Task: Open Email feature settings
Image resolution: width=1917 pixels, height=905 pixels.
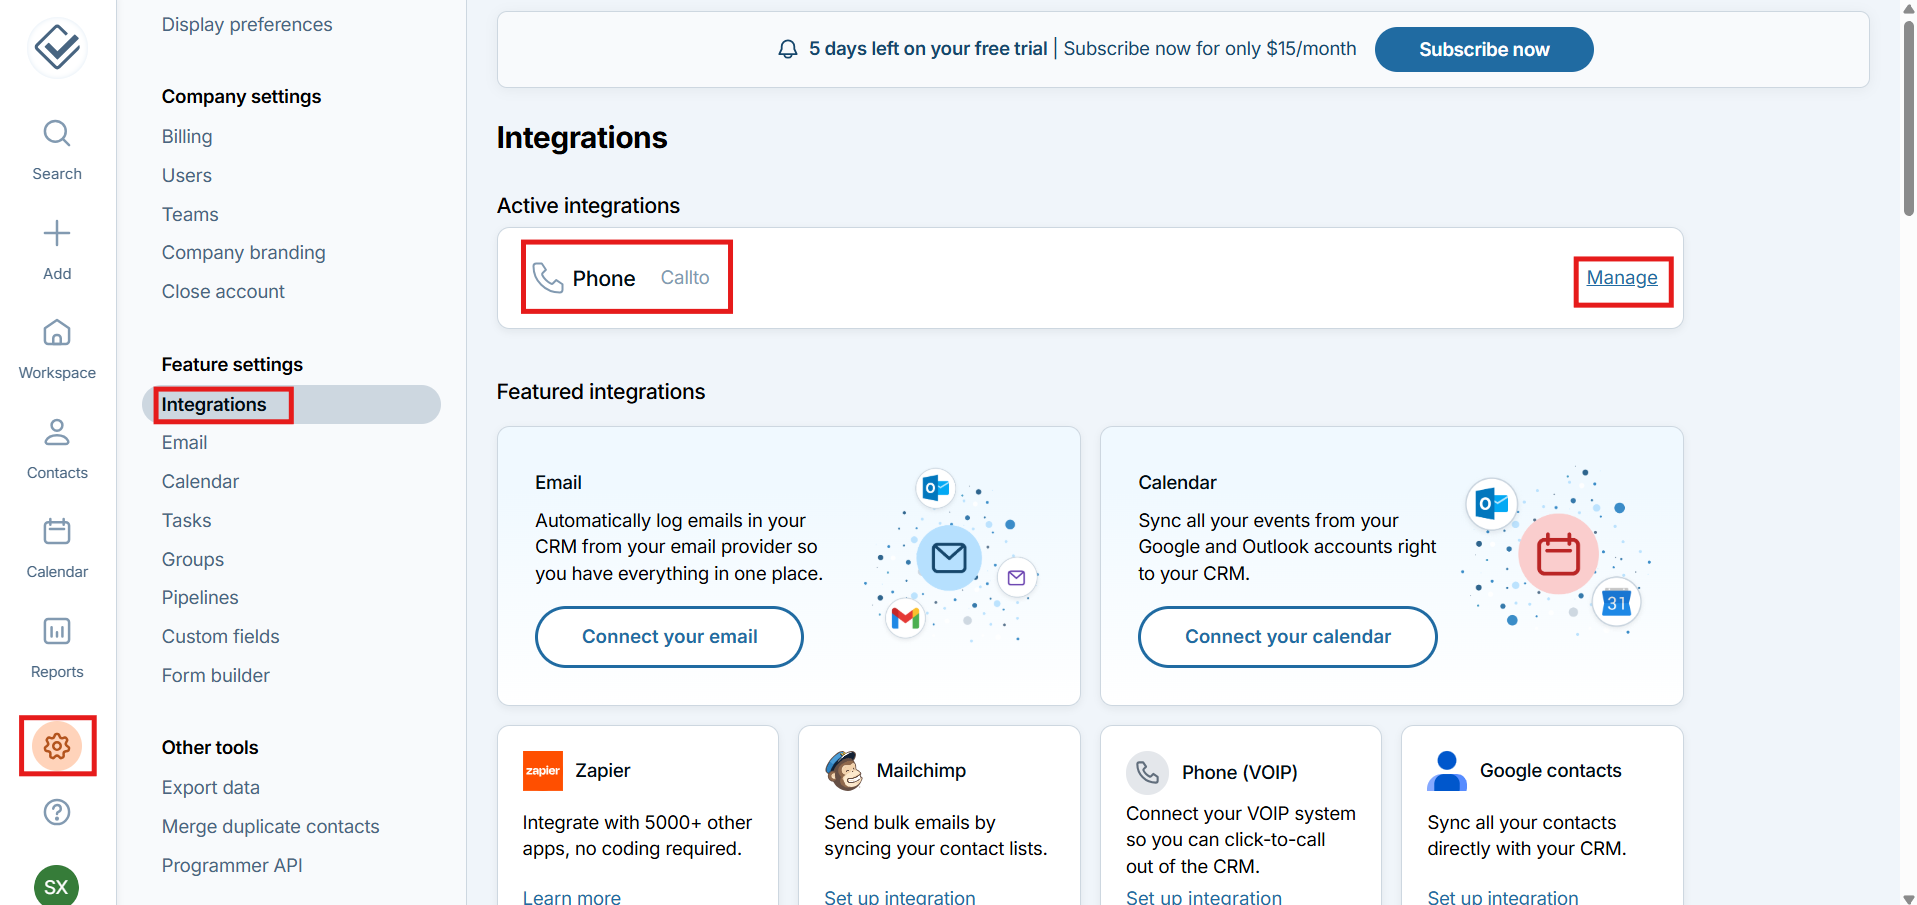Action: click(x=184, y=442)
